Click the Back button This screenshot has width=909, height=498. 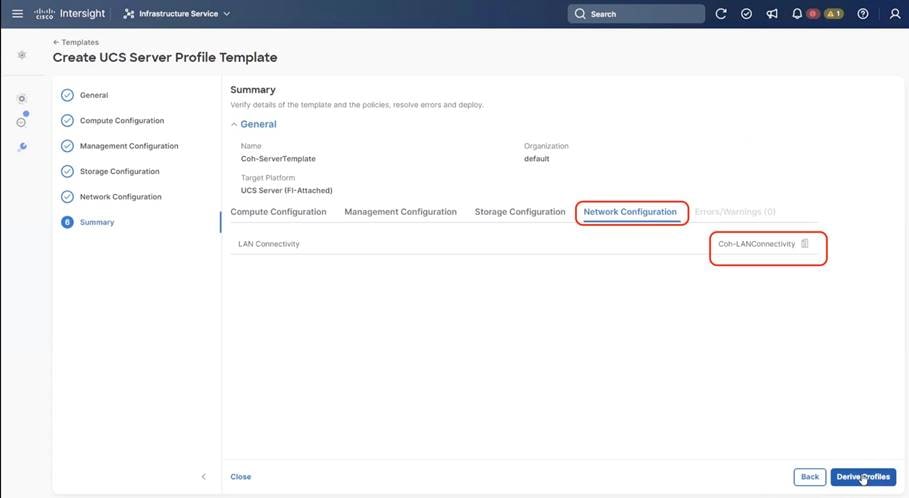point(810,477)
